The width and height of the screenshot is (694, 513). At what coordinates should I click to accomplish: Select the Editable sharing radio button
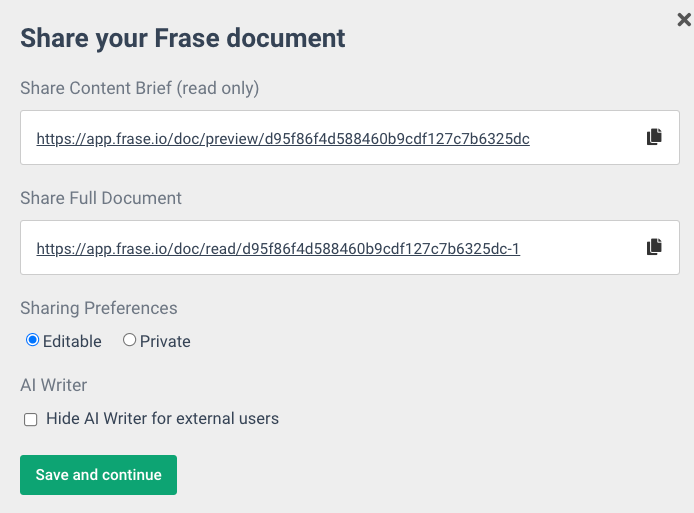32,340
